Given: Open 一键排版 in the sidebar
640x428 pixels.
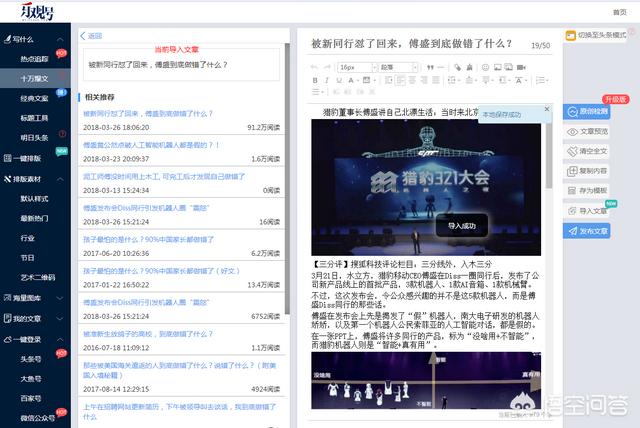Looking at the screenshot, I should pos(27,158).
